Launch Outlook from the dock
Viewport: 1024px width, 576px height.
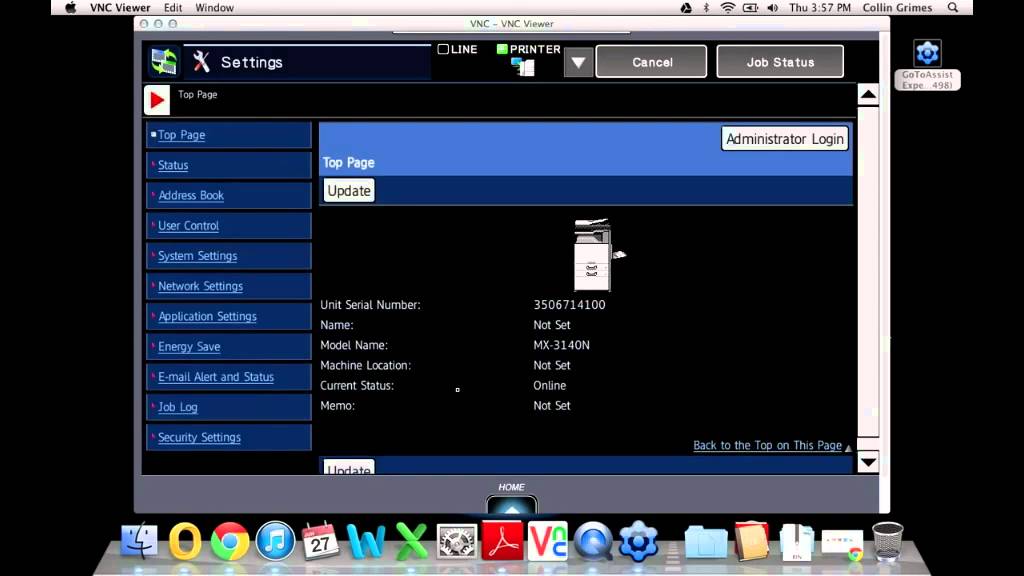tap(185, 541)
